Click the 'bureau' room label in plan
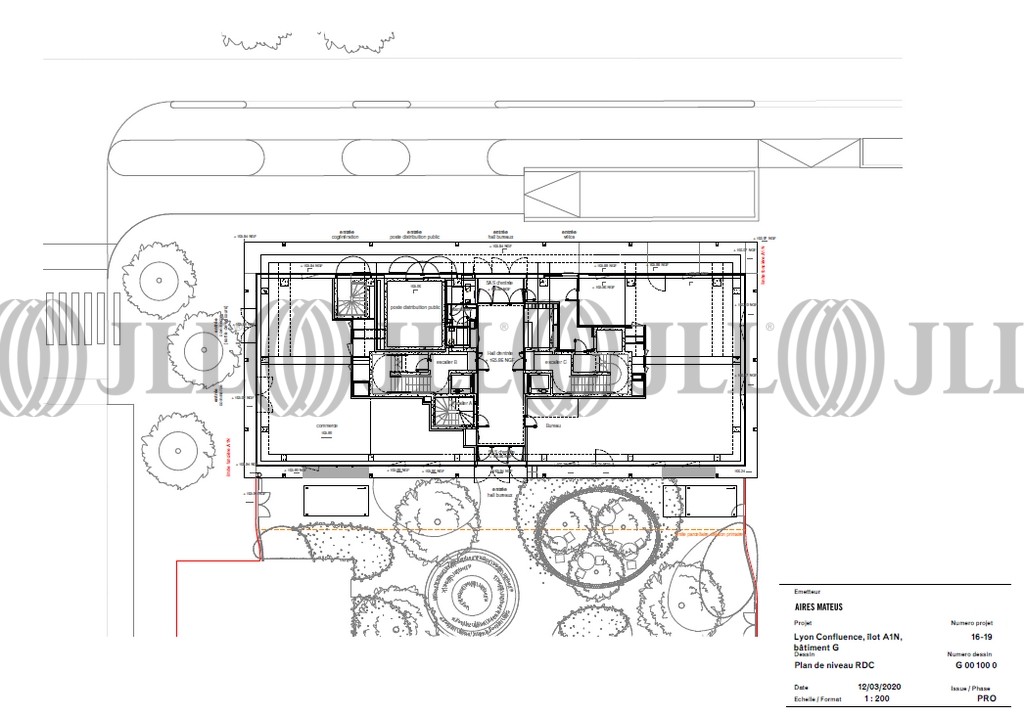 pyautogui.click(x=553, y=426)
